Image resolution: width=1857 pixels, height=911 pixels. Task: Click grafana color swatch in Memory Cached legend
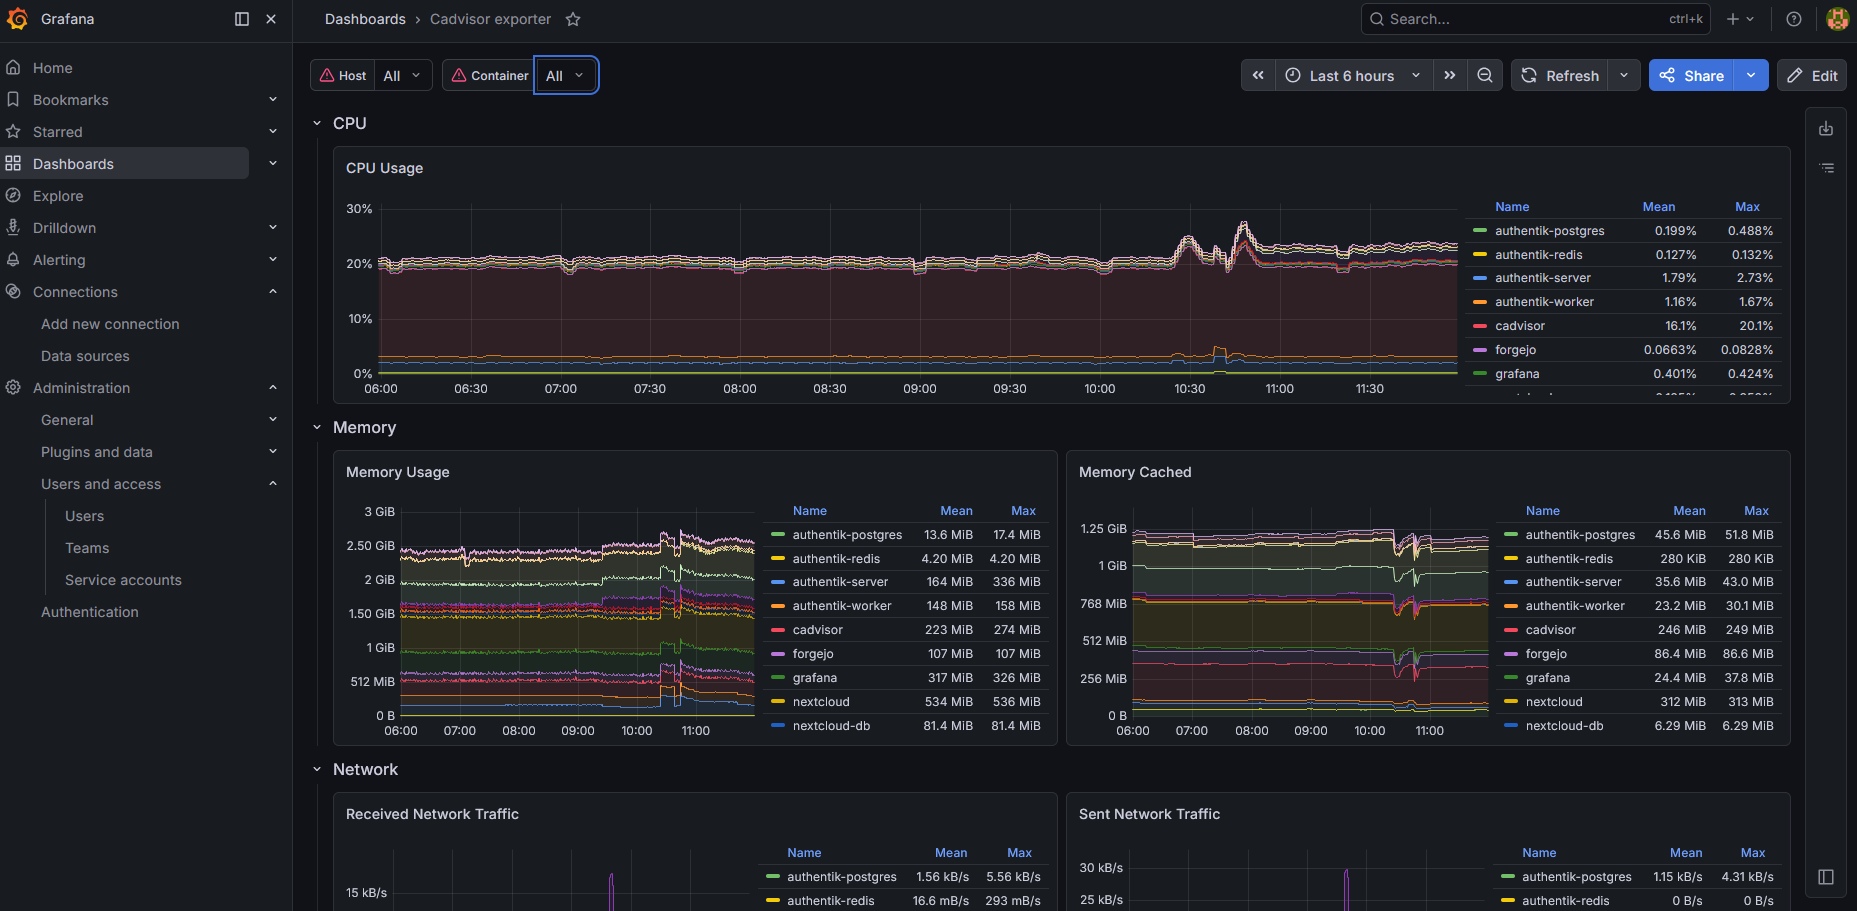[1511, 678]
